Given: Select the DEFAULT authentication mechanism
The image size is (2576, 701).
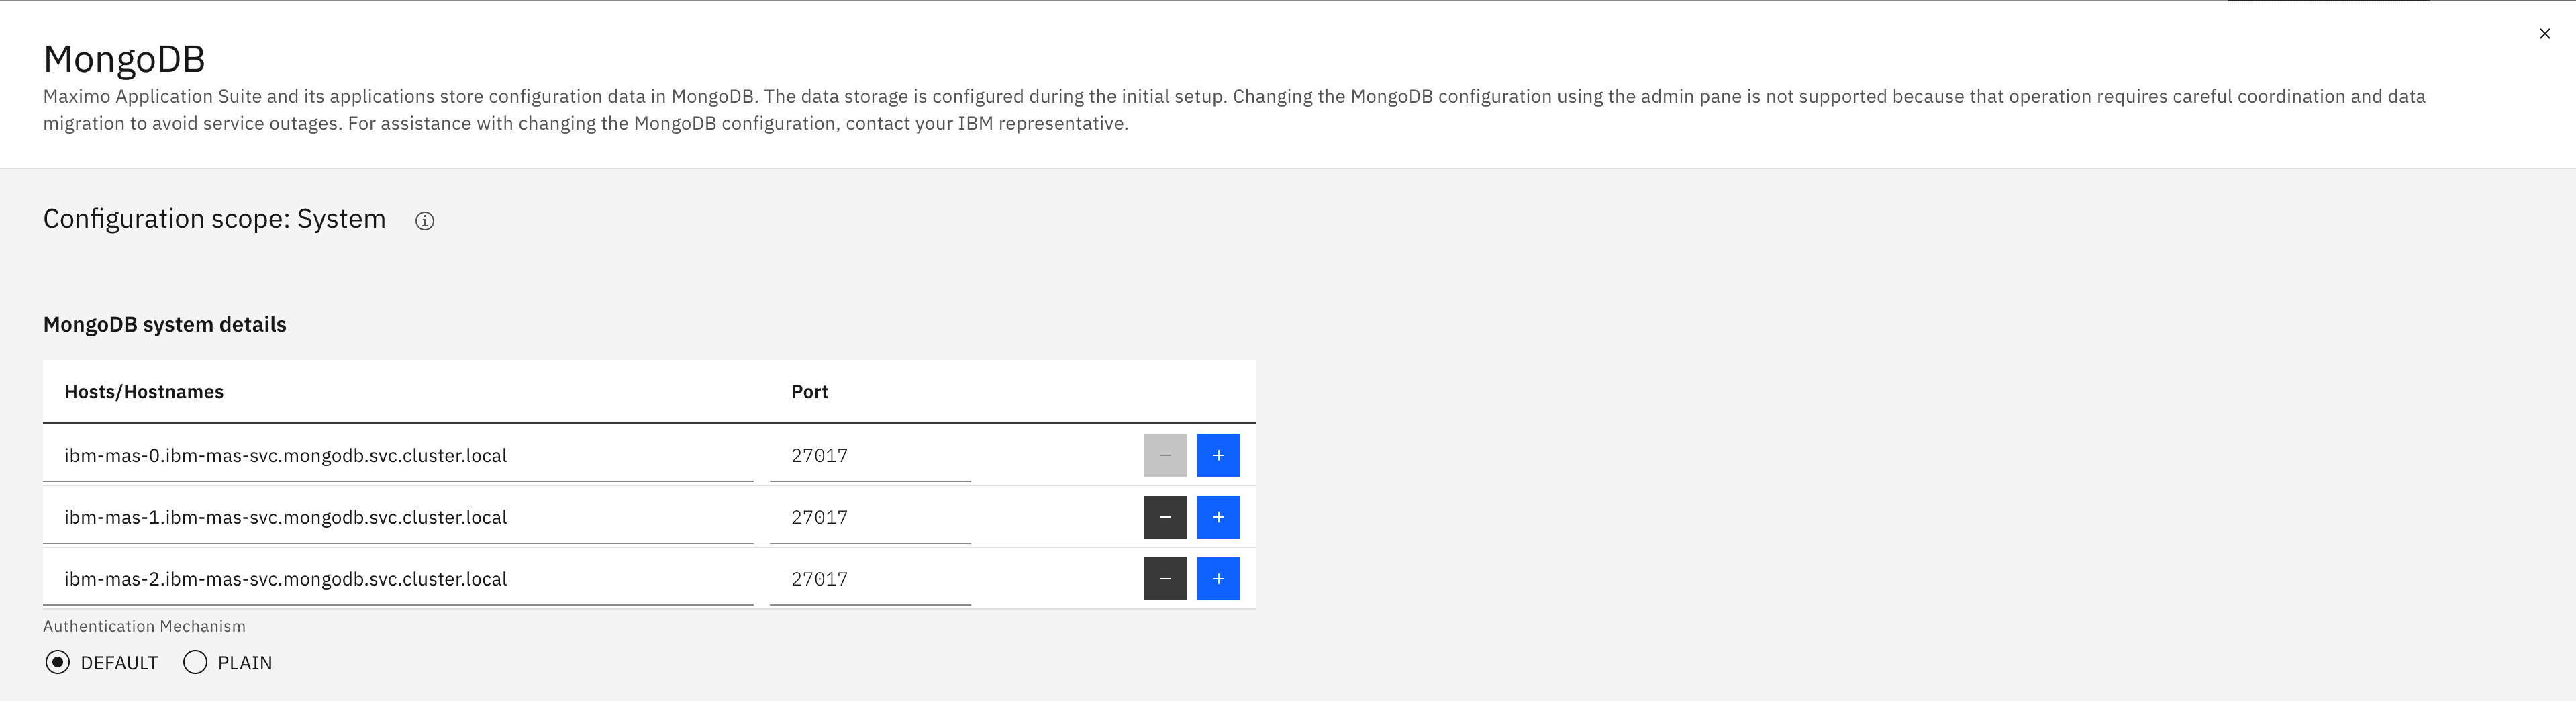Looking at the screenshot, I should tap(58, 662).
